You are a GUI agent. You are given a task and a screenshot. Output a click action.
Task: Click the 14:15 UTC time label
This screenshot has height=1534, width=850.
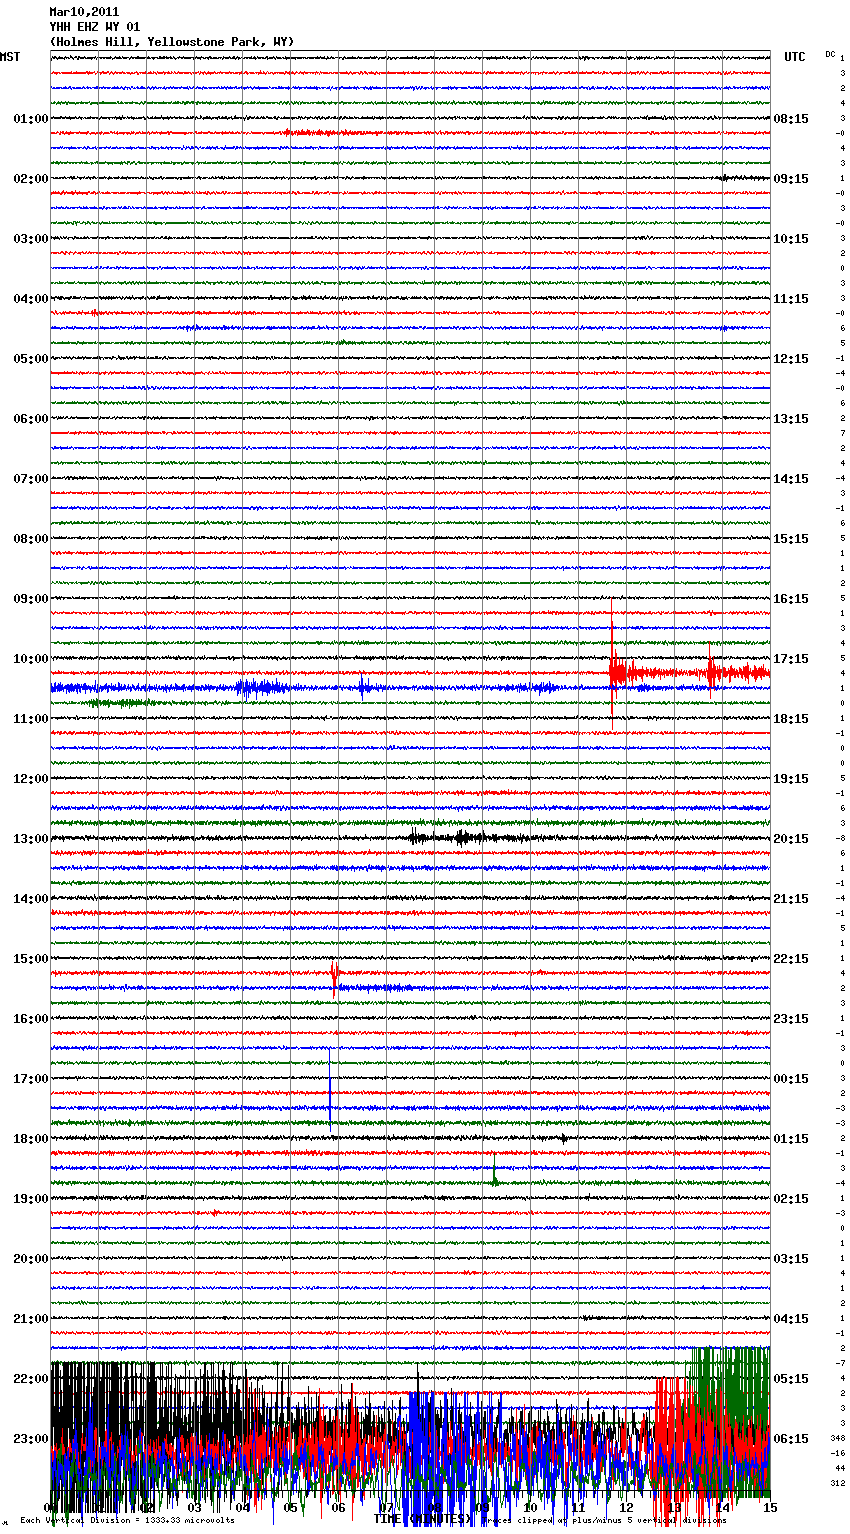791,479
